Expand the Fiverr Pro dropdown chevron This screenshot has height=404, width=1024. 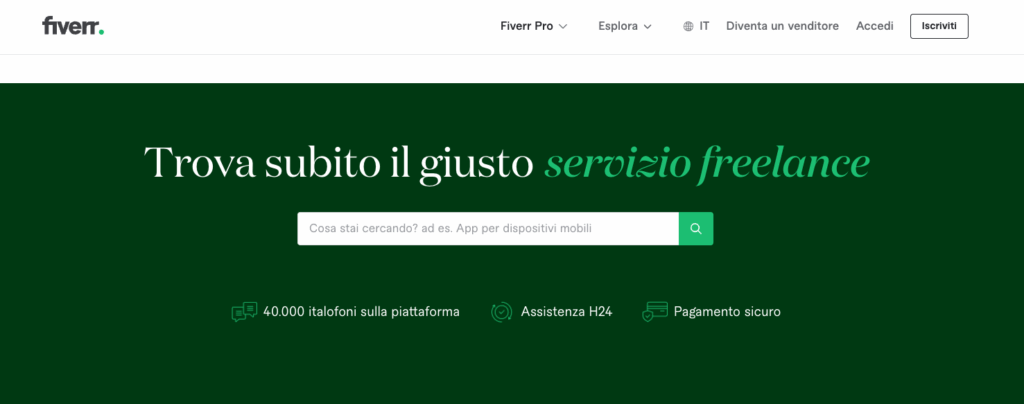[x=563, y=27]
